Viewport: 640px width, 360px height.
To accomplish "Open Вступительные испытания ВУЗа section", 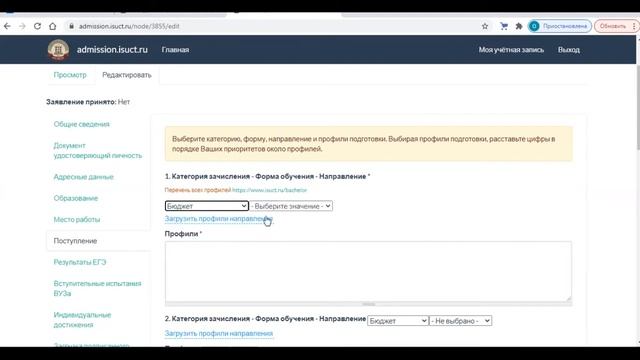I will [97, 289].
